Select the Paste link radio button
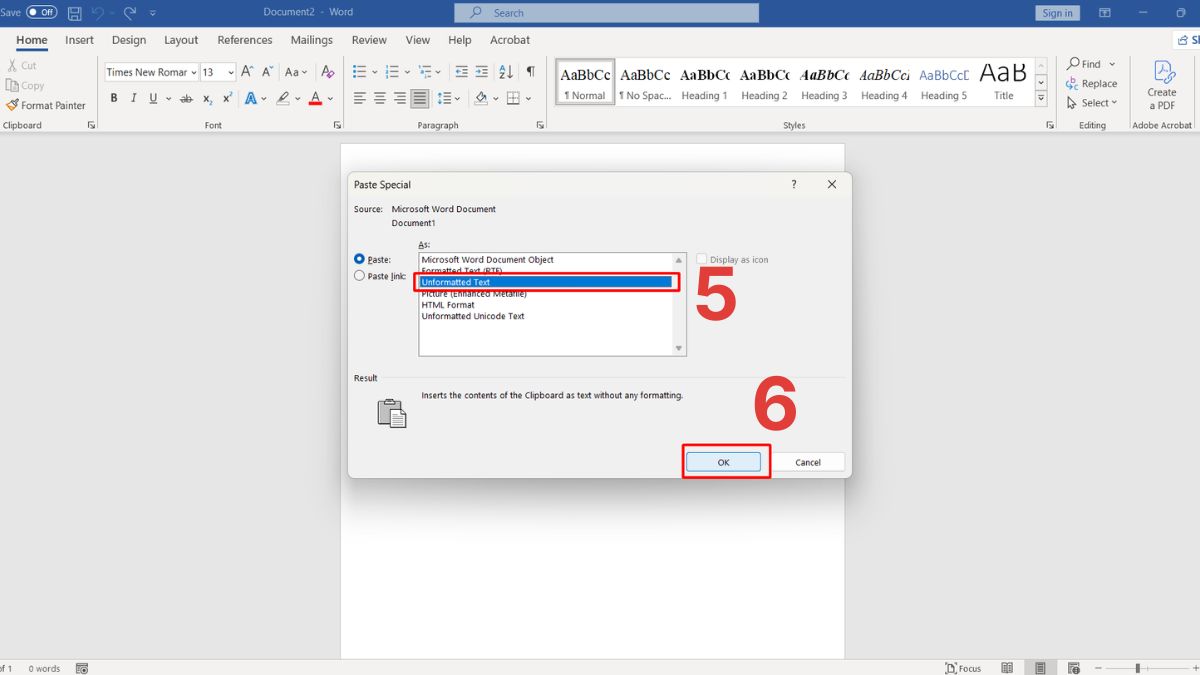 359,275
